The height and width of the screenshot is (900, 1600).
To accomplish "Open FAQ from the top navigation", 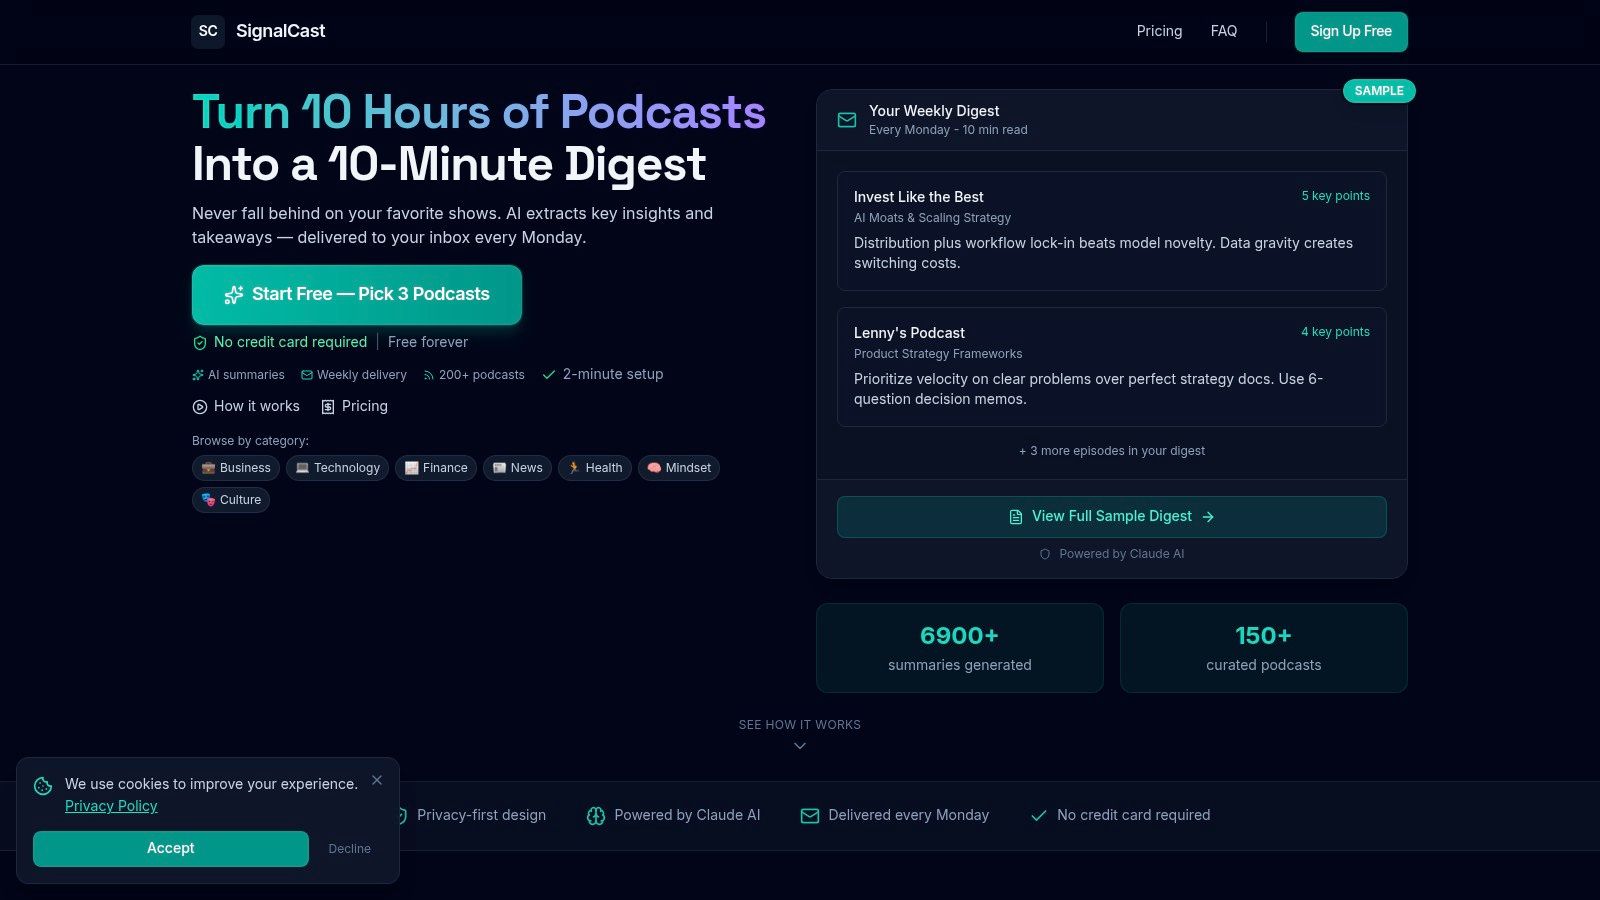I will tap(1223, 31).
